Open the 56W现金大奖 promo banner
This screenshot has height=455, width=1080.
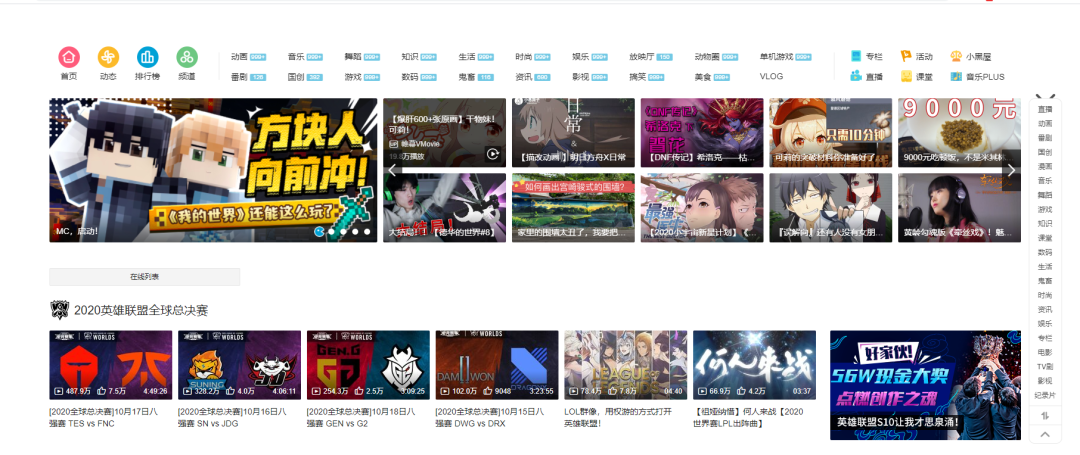(x=925, y=385)
